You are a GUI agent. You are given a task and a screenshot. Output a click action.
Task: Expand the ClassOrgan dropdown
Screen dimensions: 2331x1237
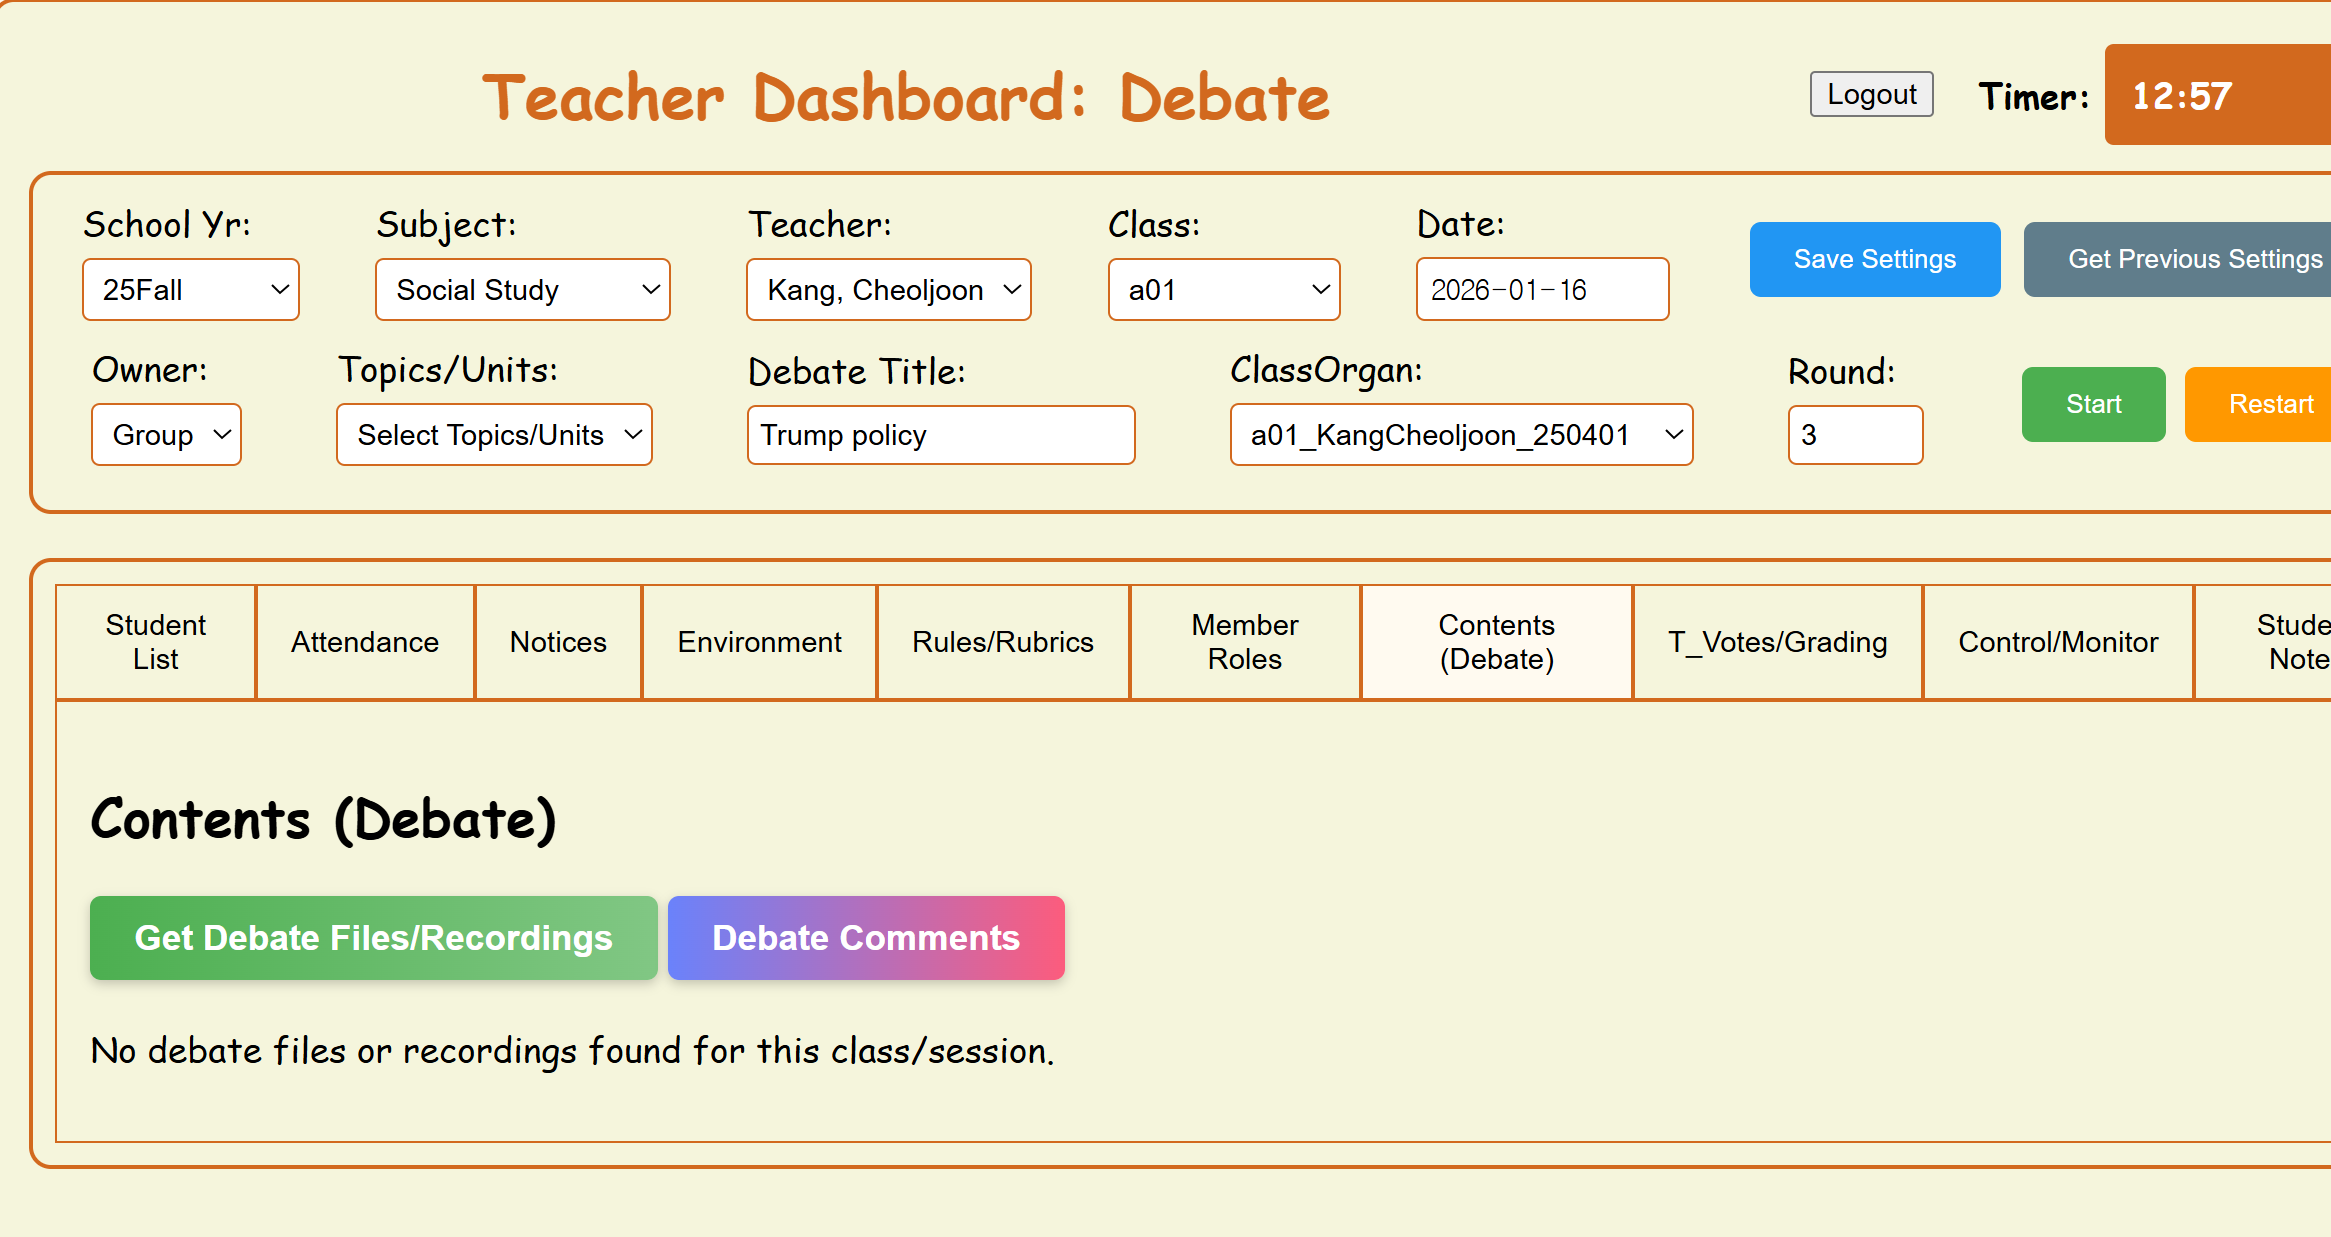1460,435
